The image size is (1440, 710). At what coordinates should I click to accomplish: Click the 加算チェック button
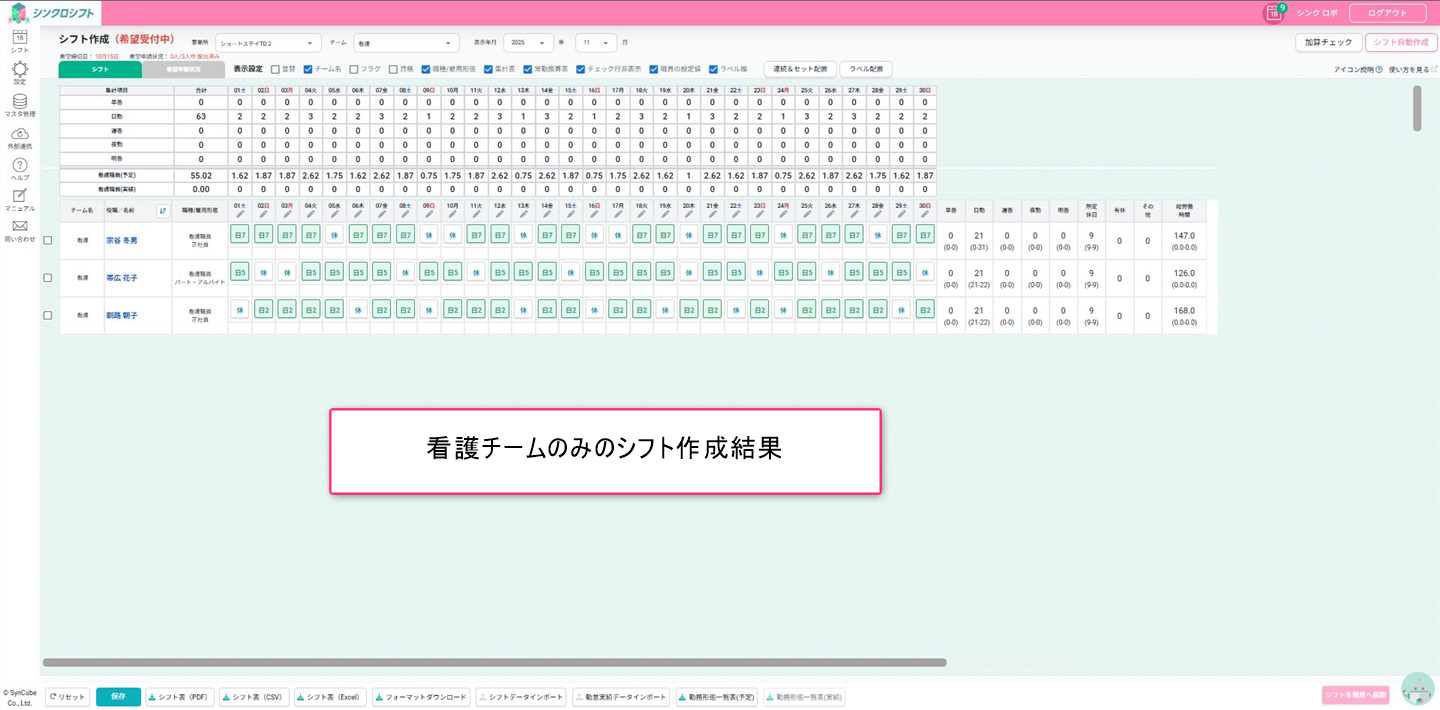1328,43
